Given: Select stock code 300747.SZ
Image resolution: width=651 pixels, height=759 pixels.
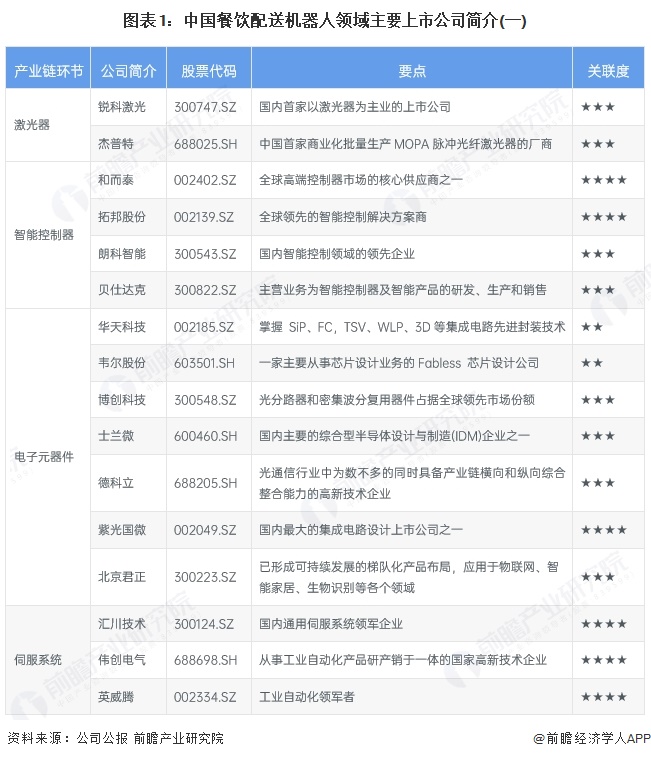Looking at the screenshot, I should point(205,106).
